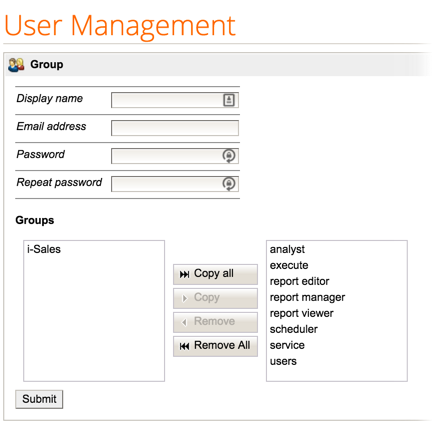Focus the Password input field
The image size is (433, 428).
tap(175, 156)
